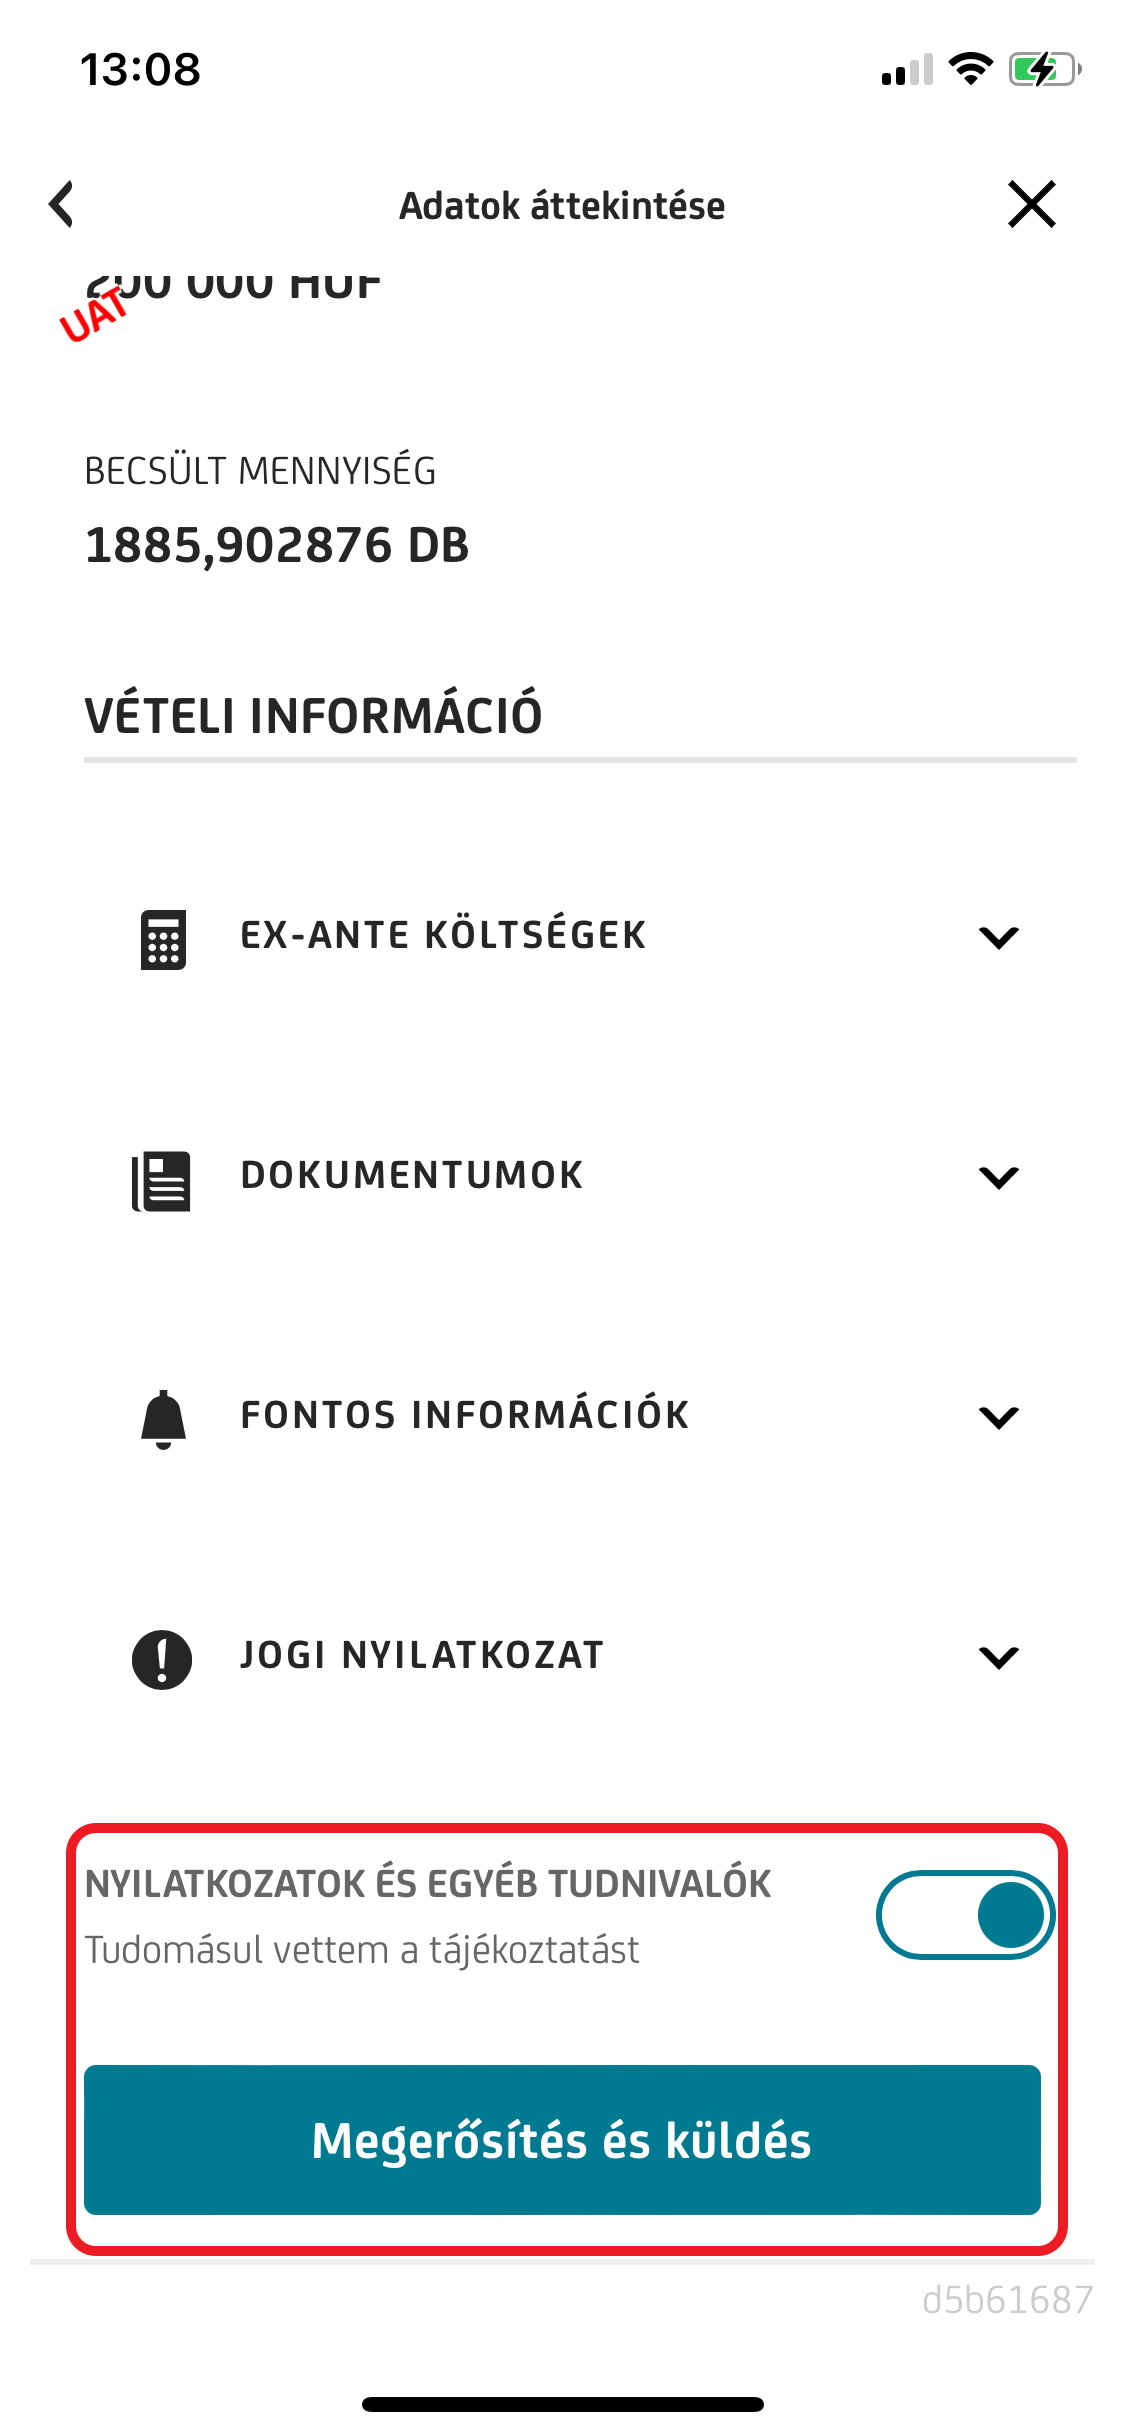Open the DOKUMENTUMOK row label
This screenshot has width=1125, height=2436.
tap(412, 1175)
